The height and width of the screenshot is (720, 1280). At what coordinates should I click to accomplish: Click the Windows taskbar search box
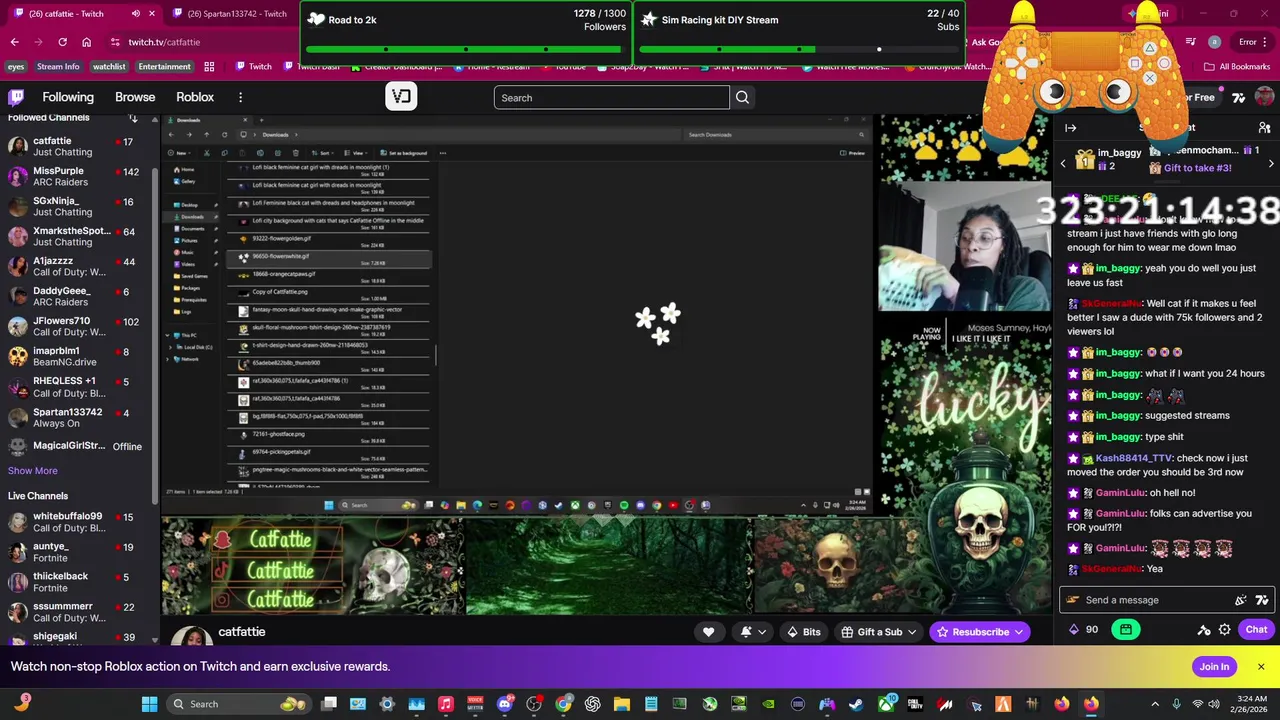[x=238, y=704]
